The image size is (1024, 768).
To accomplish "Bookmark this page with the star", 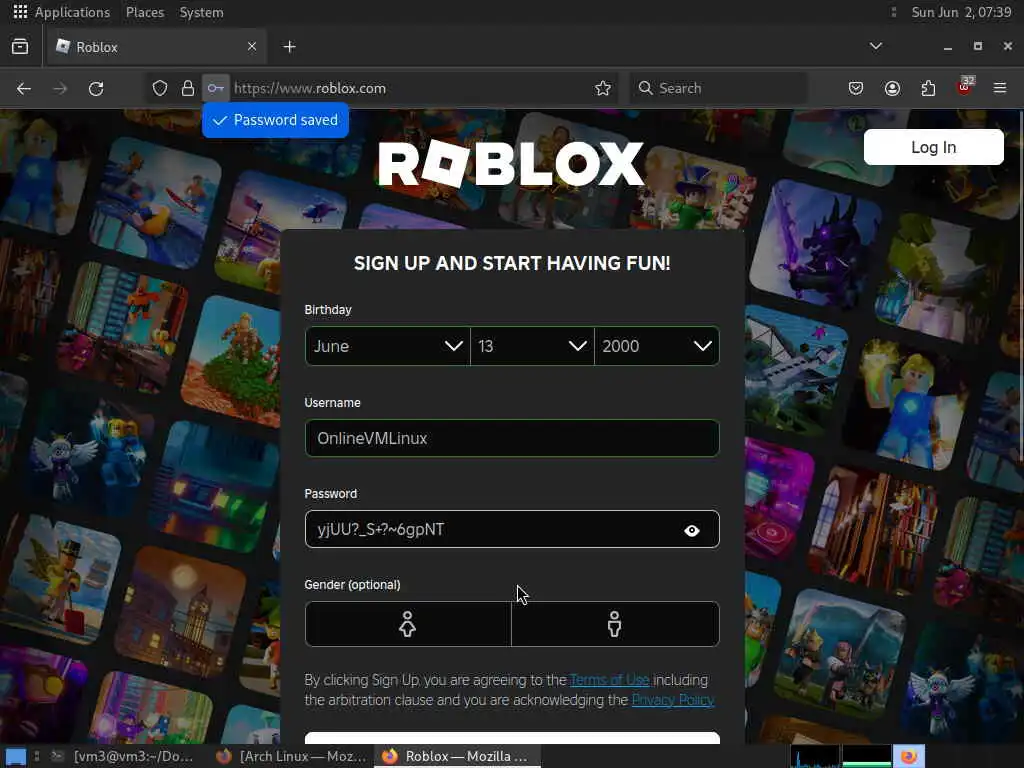I will pos(603,88).
